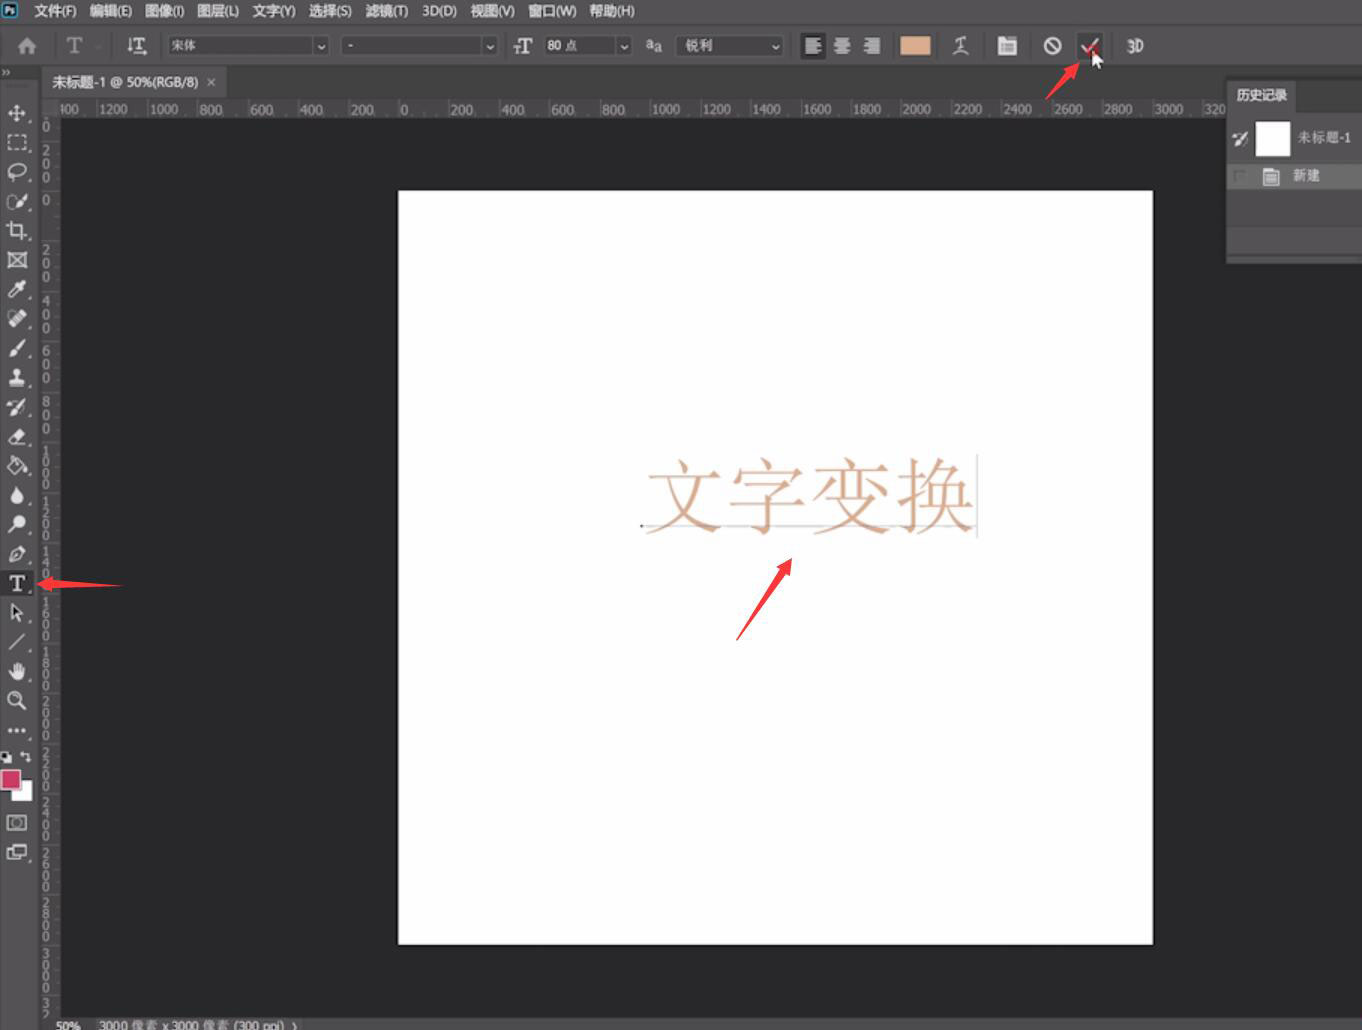
Task: Swap foreground and background colors
Action: [26, 757]
